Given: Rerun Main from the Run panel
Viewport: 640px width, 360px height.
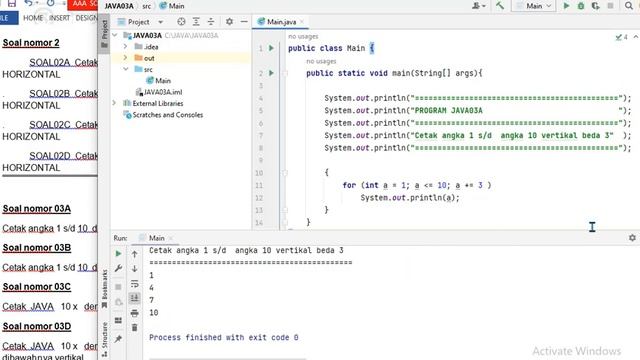Looking at the screenshot, I should point(118,253).
